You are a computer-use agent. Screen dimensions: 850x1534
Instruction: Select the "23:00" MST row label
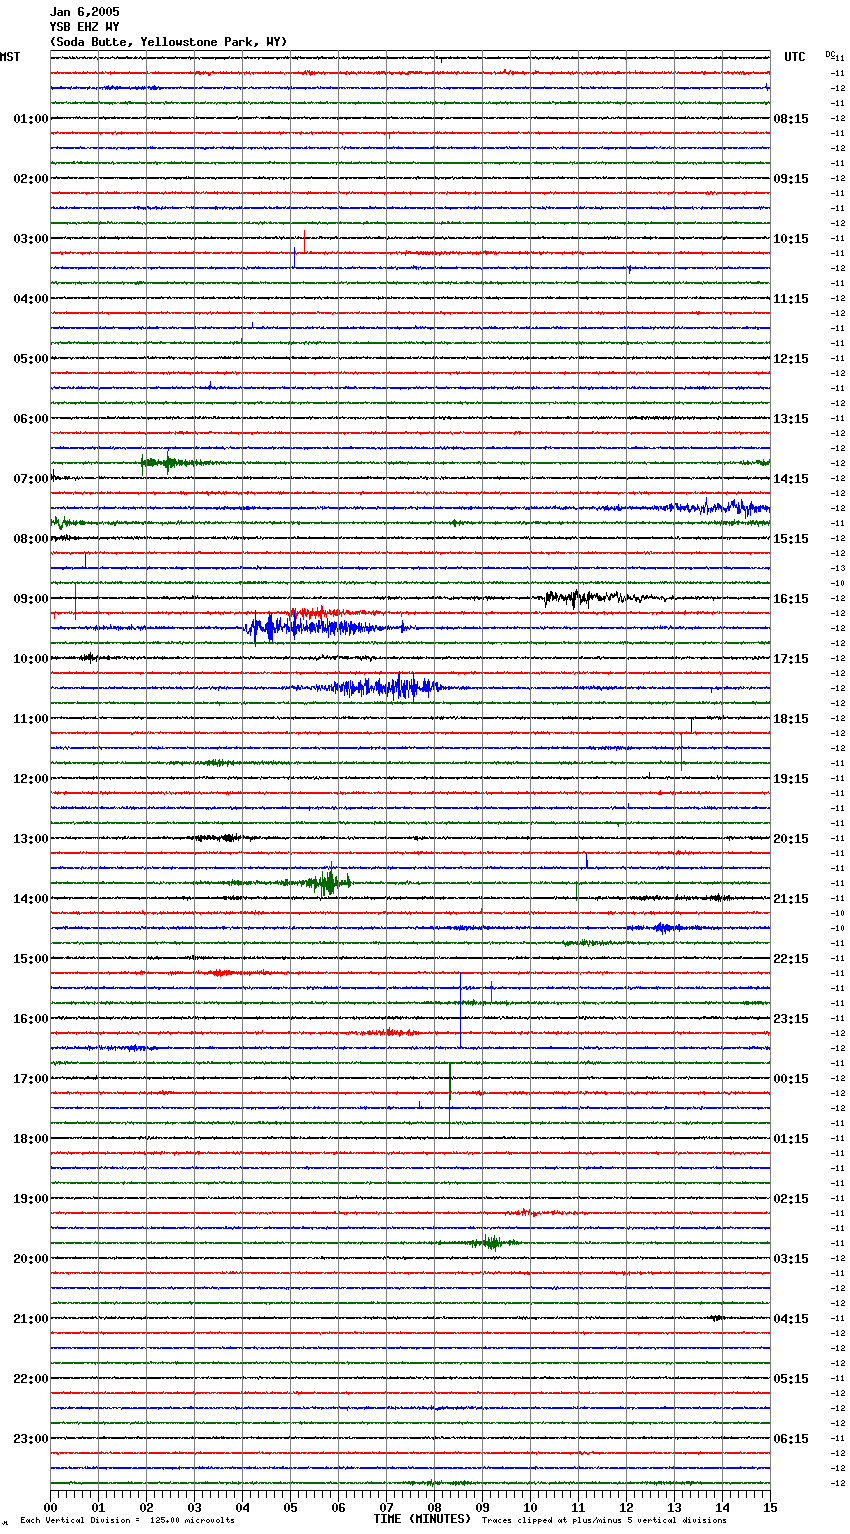tap(31, 1439)
